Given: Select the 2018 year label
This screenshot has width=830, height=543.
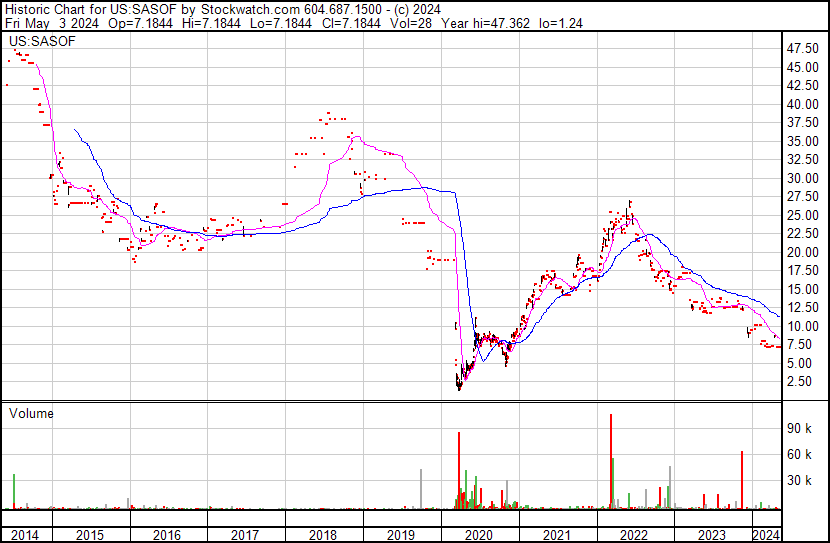Looking at the screenshot, I should [323, 535].
